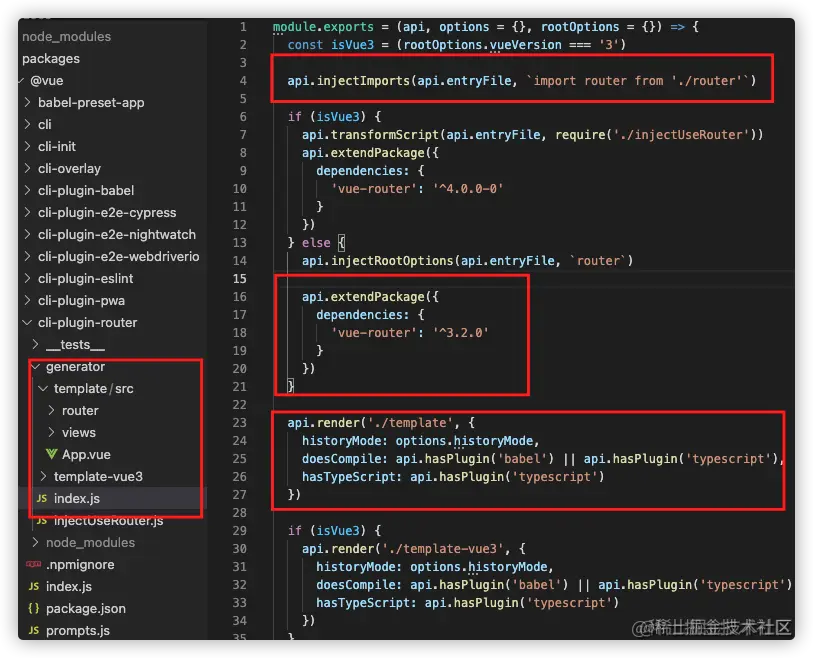Open App.vue in the file tree
The image size is (813, 658).
click(86, 455)
